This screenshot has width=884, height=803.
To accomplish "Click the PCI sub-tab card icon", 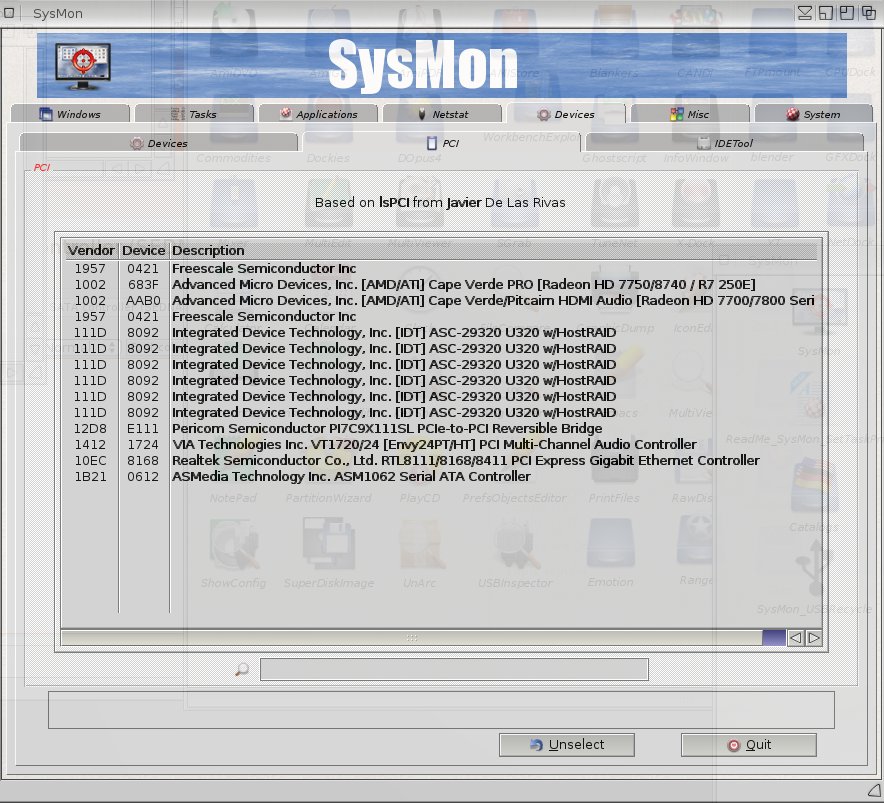I will (x=432, y=143).
